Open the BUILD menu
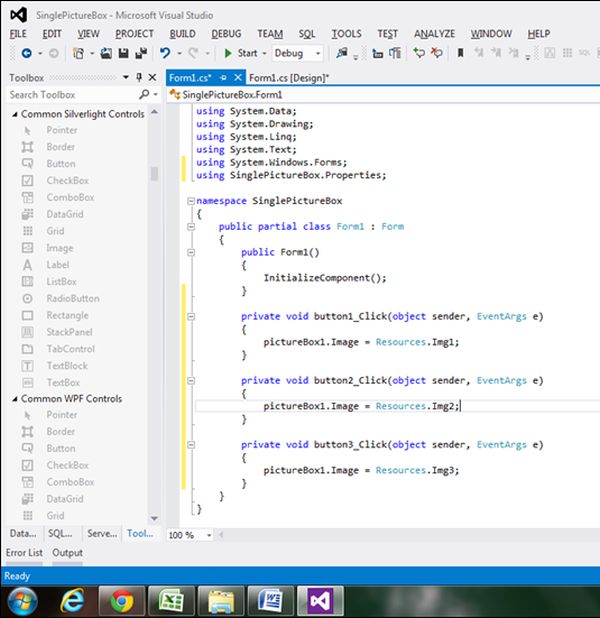This screenshot has width=600, height=618. (x=182, y=33)
